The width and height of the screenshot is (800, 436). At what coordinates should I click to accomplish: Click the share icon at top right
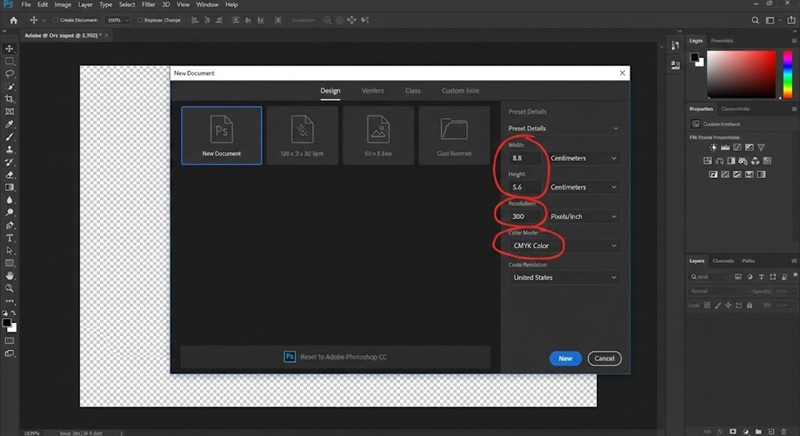coord(791,20)
